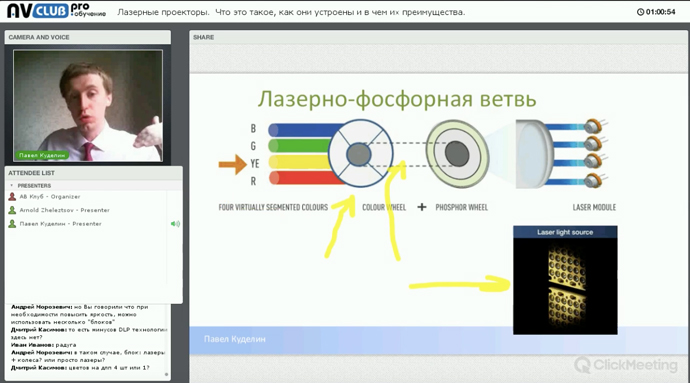Screen dimensions: 690x383
Task: Collapse the PRESENTERS group arrow
Action: 11,186
